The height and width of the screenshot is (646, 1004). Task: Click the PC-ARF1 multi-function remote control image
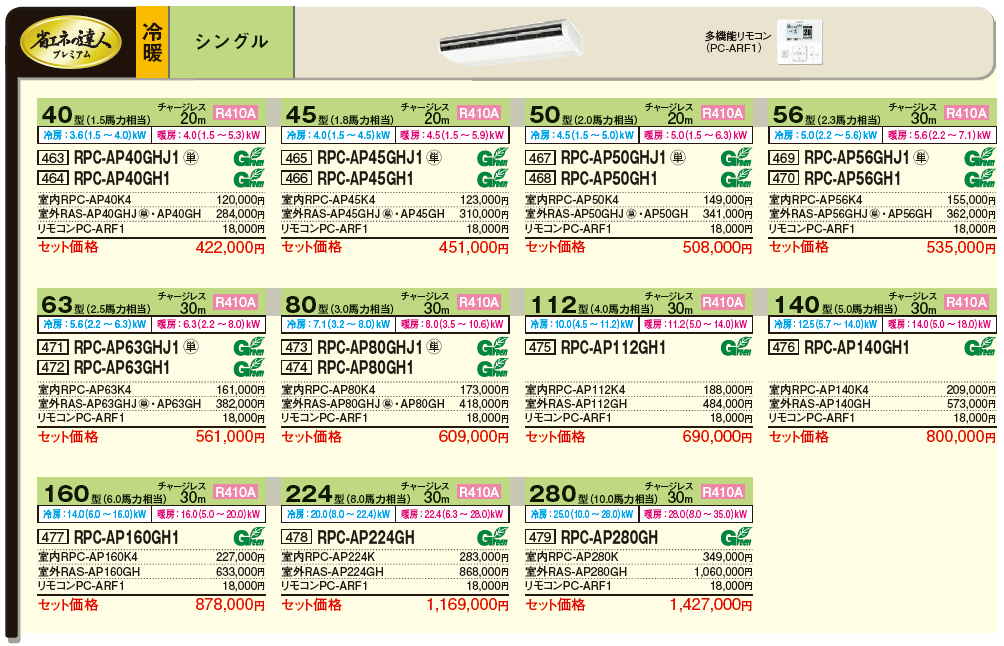[x=799, y=42]
